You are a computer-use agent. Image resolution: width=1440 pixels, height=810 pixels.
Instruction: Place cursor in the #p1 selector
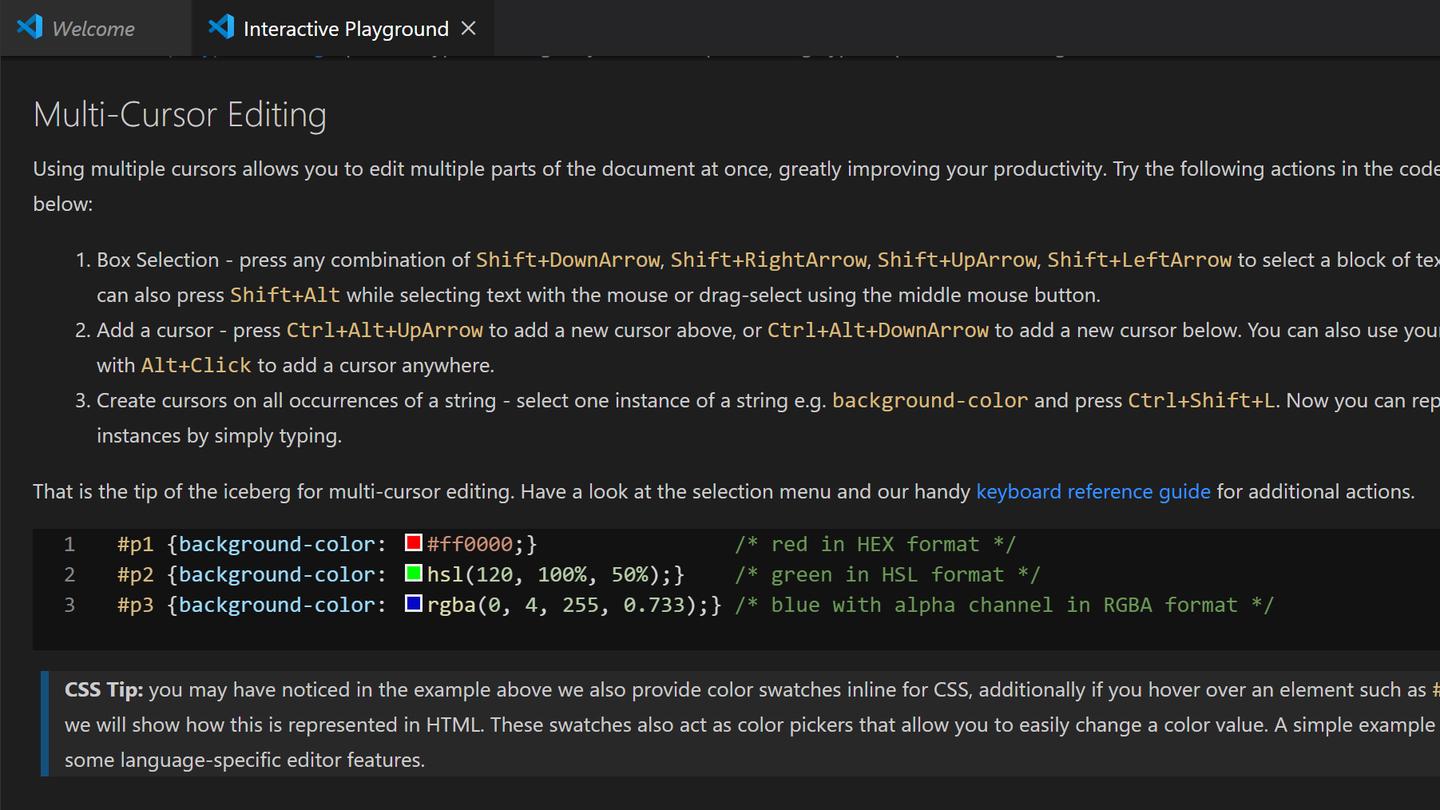(135, 544)
